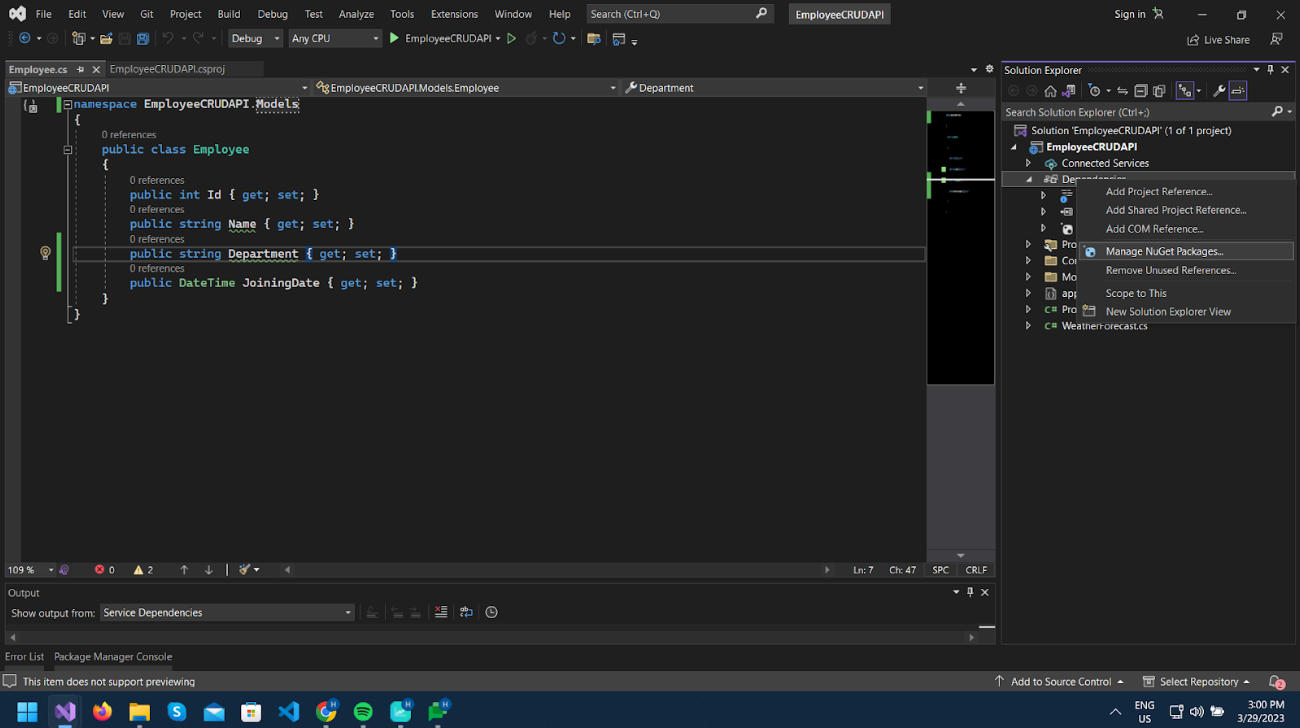Click the Save All toolbar icon
1300x728 pixels.
143,39
